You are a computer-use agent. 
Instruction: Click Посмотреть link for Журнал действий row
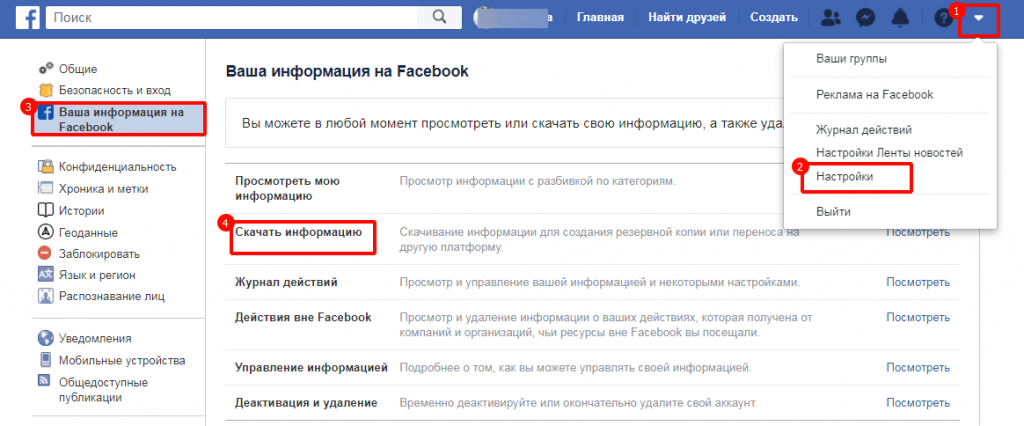tap(918, 282)
